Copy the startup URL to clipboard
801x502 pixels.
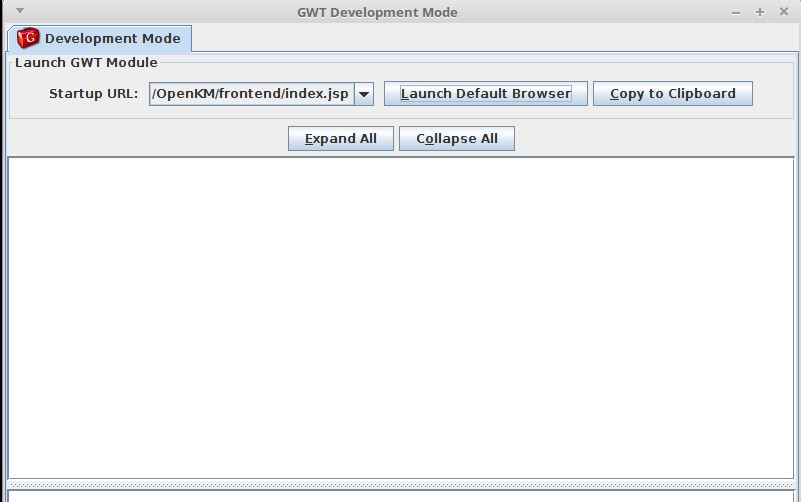click(x=672, y=94)
